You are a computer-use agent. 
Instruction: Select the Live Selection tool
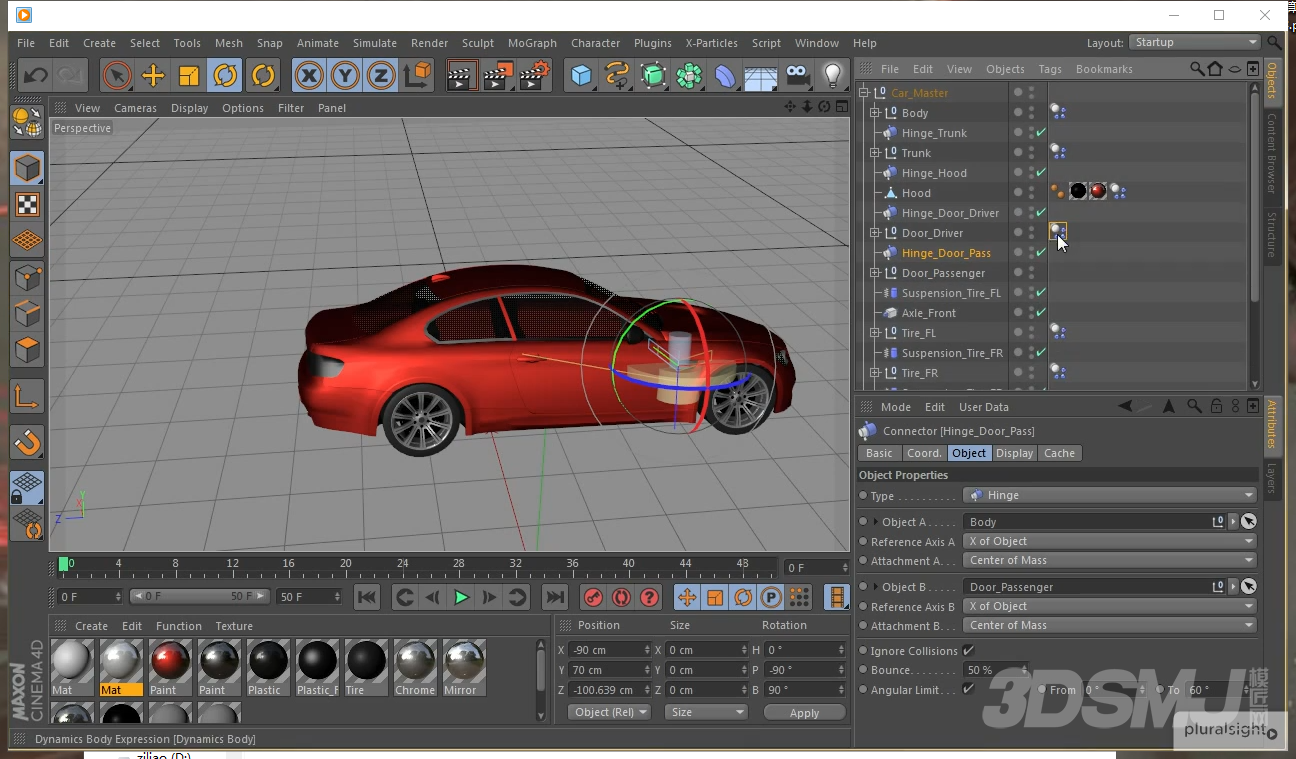click(x=117, y=75)
